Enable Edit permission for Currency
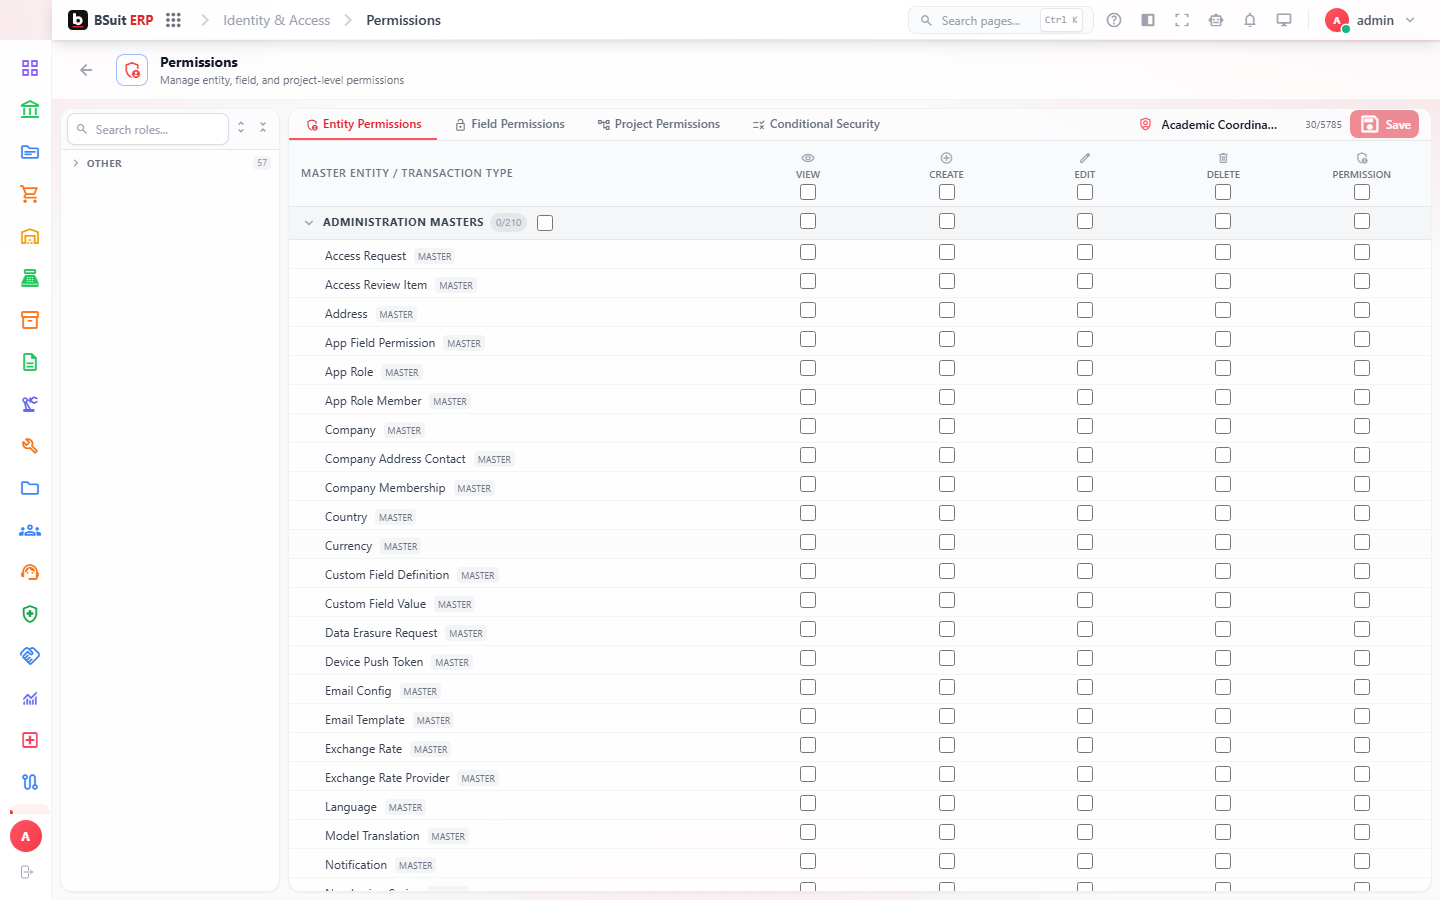Viewport: 1440px width, 900px height. coord(1085,542)
